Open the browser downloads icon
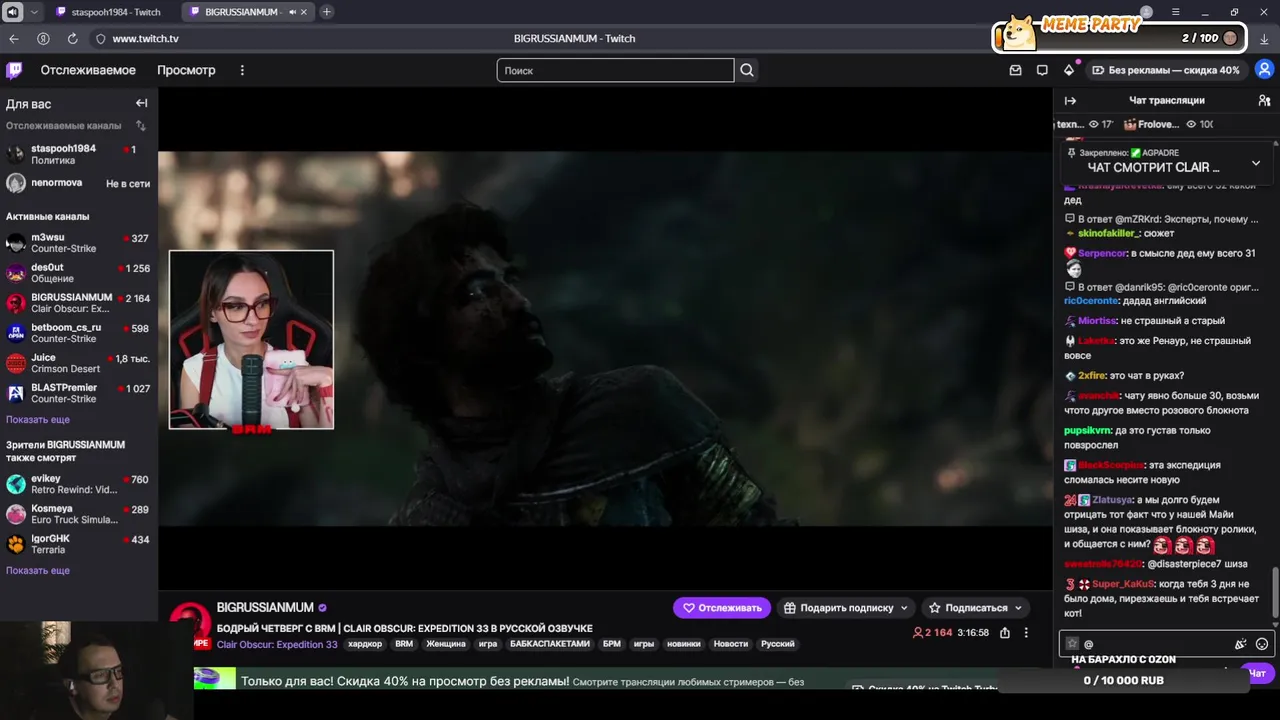This screenshot has height=720, width=1280. (1264, 38)
